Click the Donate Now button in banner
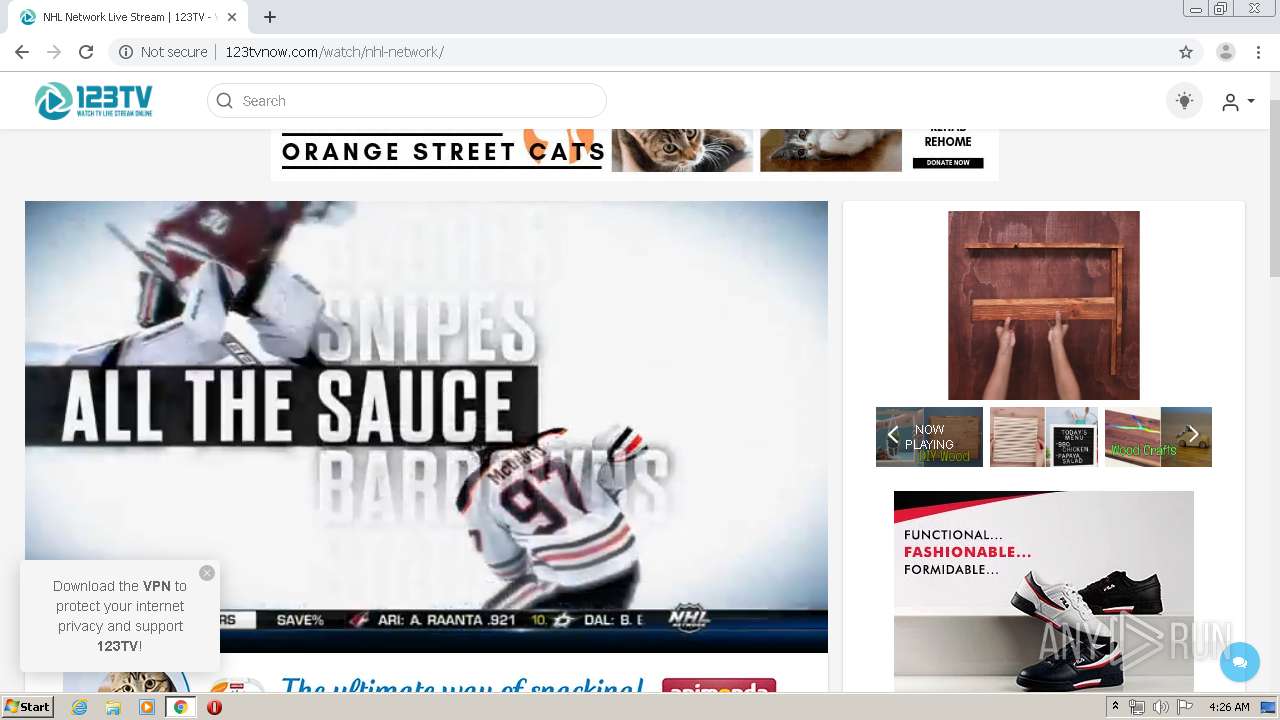This screenshot has height=720, width=1280. click(x=948, y=162)
